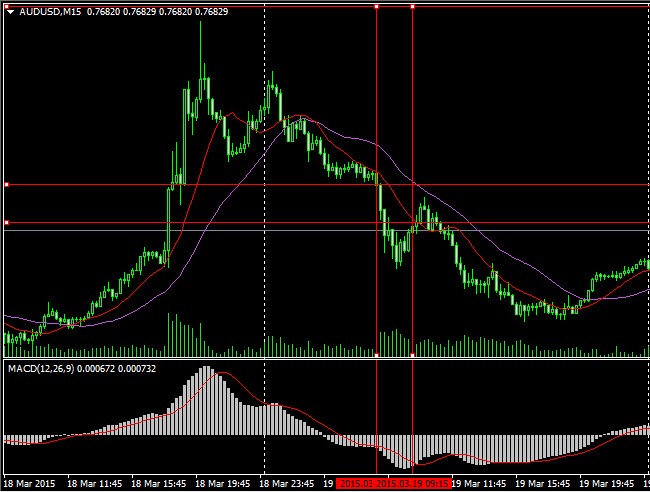Click the 18 Mar 11:45 time axis label

point(96,483)
